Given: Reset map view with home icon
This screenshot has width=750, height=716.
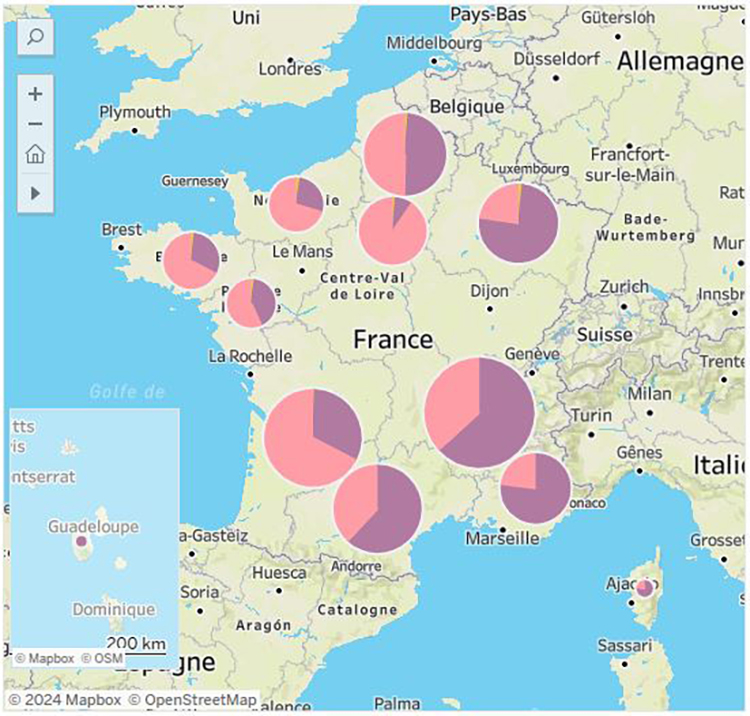Looking at the screenshot, I should click(x=35, y=154).
